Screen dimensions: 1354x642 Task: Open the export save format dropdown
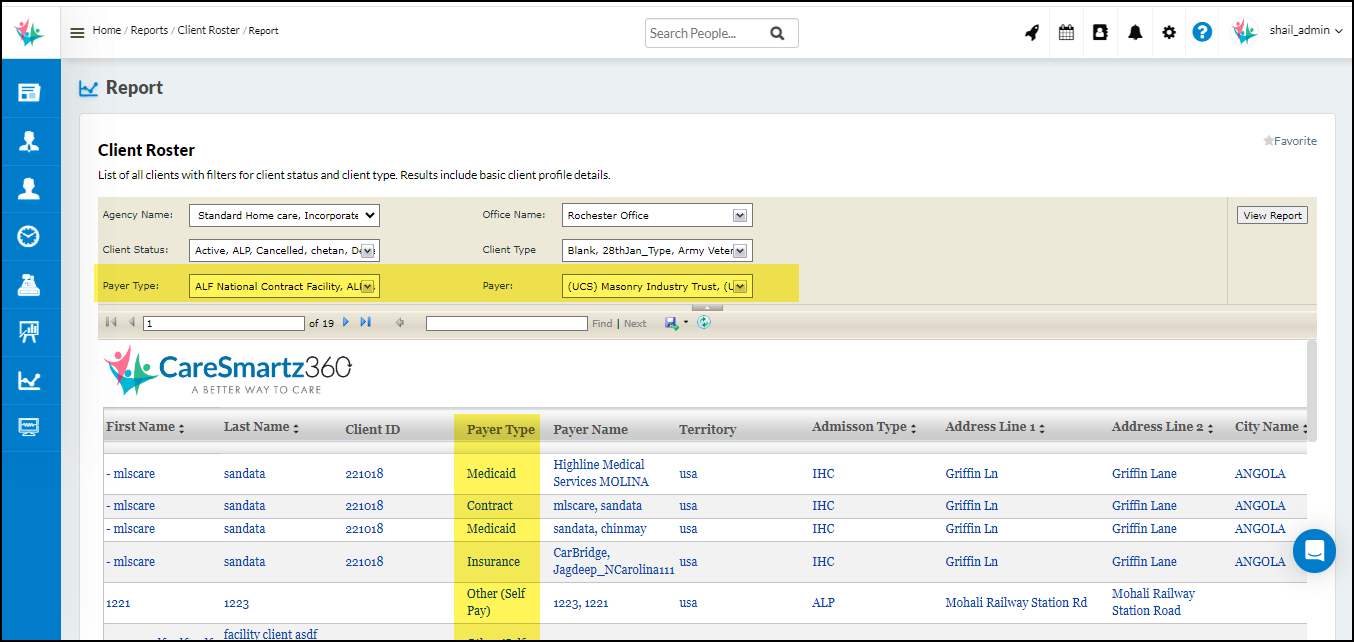click(x=686, y=322)
